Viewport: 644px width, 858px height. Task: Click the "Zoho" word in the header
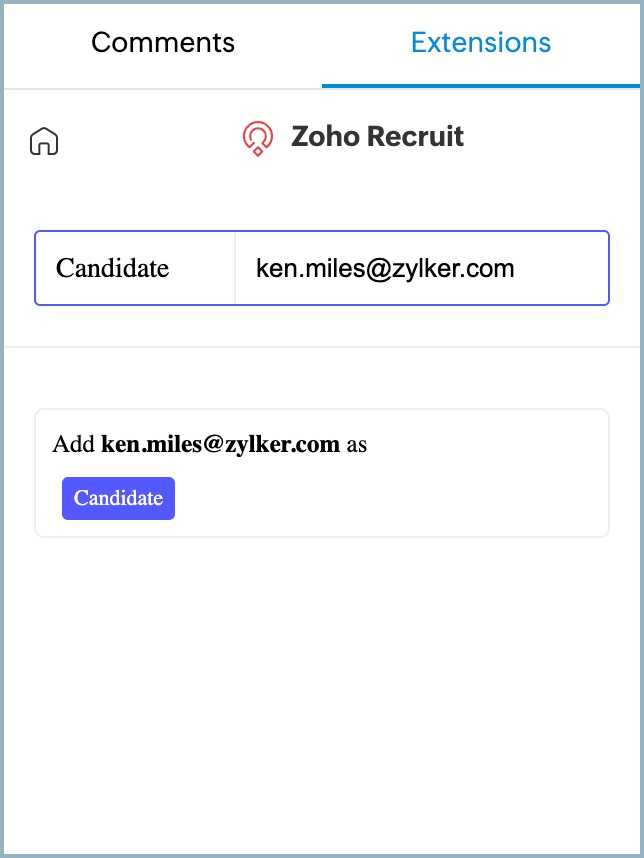pos(324,137)
